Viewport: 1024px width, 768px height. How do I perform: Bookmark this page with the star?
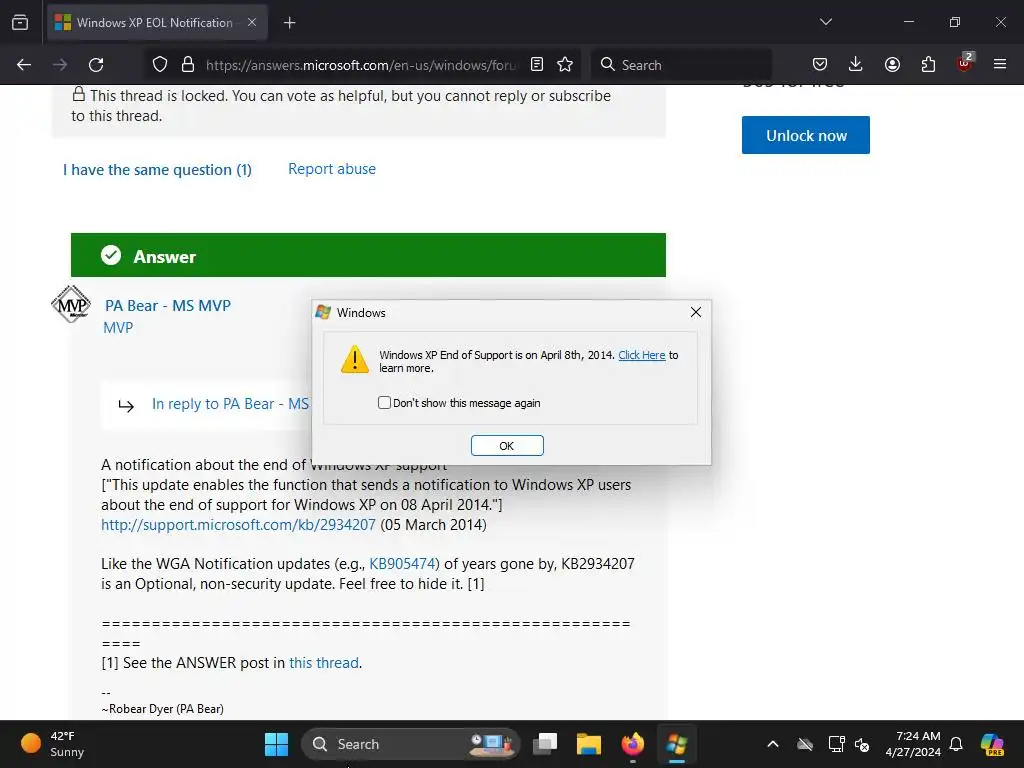tap(565, 64)
